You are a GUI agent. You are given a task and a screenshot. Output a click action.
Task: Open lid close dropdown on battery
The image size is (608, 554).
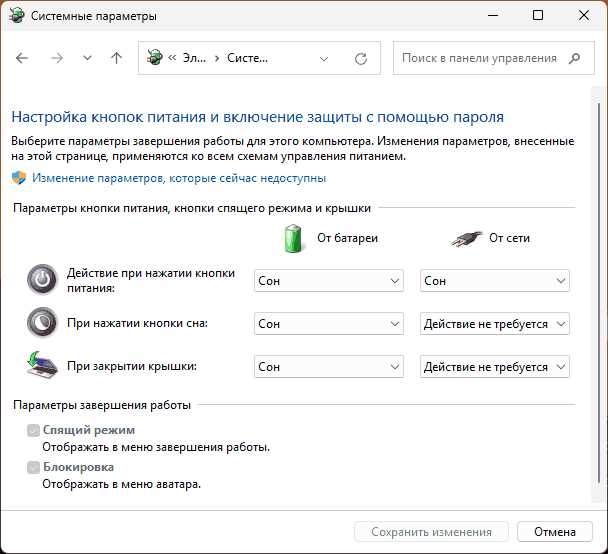[329, 367]
